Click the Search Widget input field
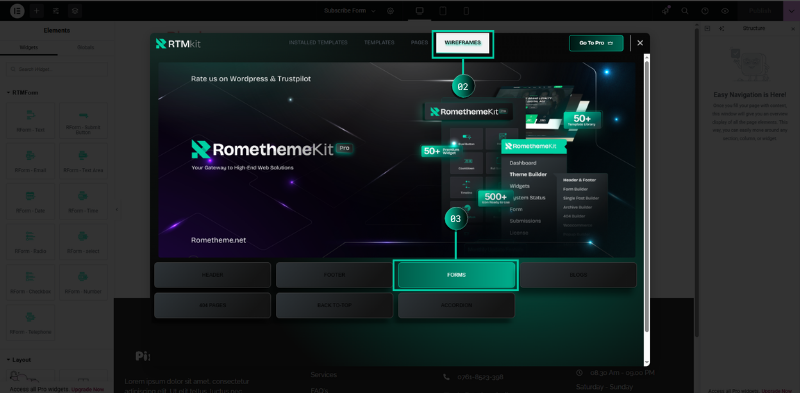 pyautogui.click(x=57, y=69)
